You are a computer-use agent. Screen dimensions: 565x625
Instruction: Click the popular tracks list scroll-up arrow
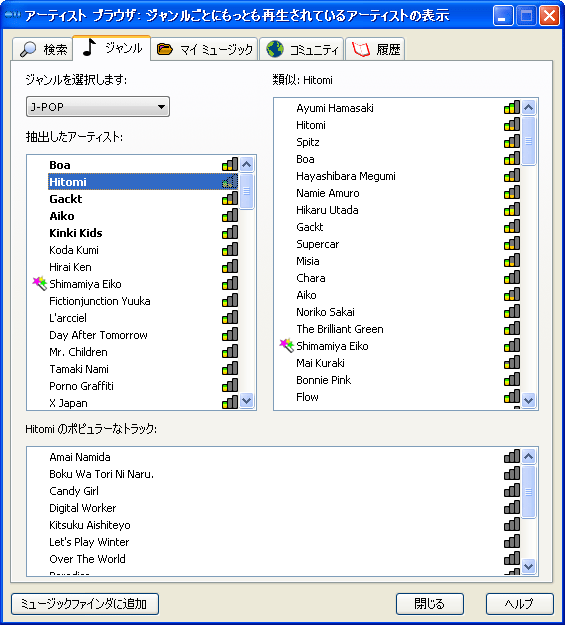pos(529,456)
